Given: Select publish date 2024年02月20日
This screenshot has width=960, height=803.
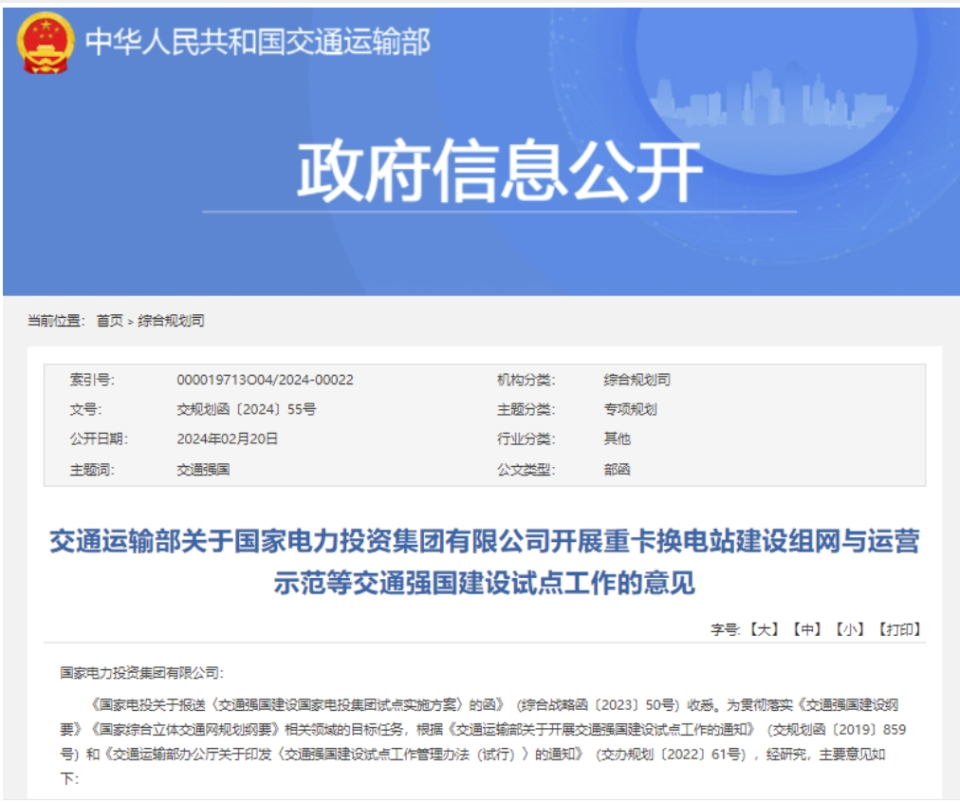Looking at the screenshot, I should [x=227, y=439].
